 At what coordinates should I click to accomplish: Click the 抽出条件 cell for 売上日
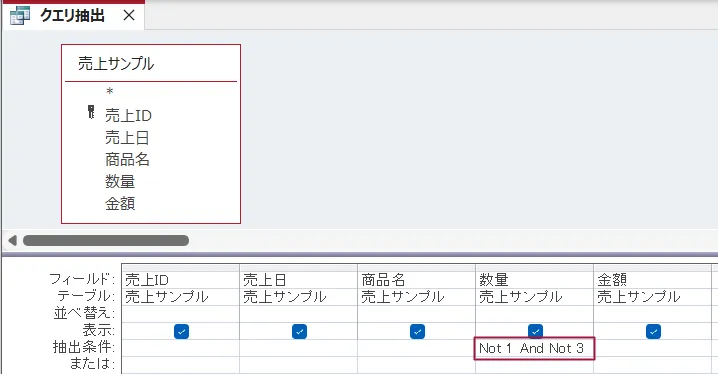click(x=299, y=348)
